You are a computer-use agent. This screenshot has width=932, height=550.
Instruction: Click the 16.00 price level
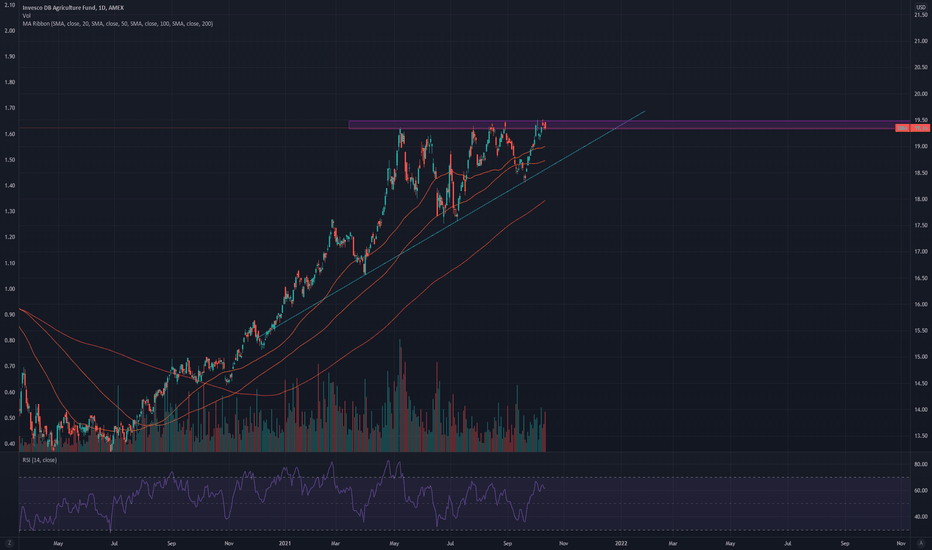(x=921, y=304)
